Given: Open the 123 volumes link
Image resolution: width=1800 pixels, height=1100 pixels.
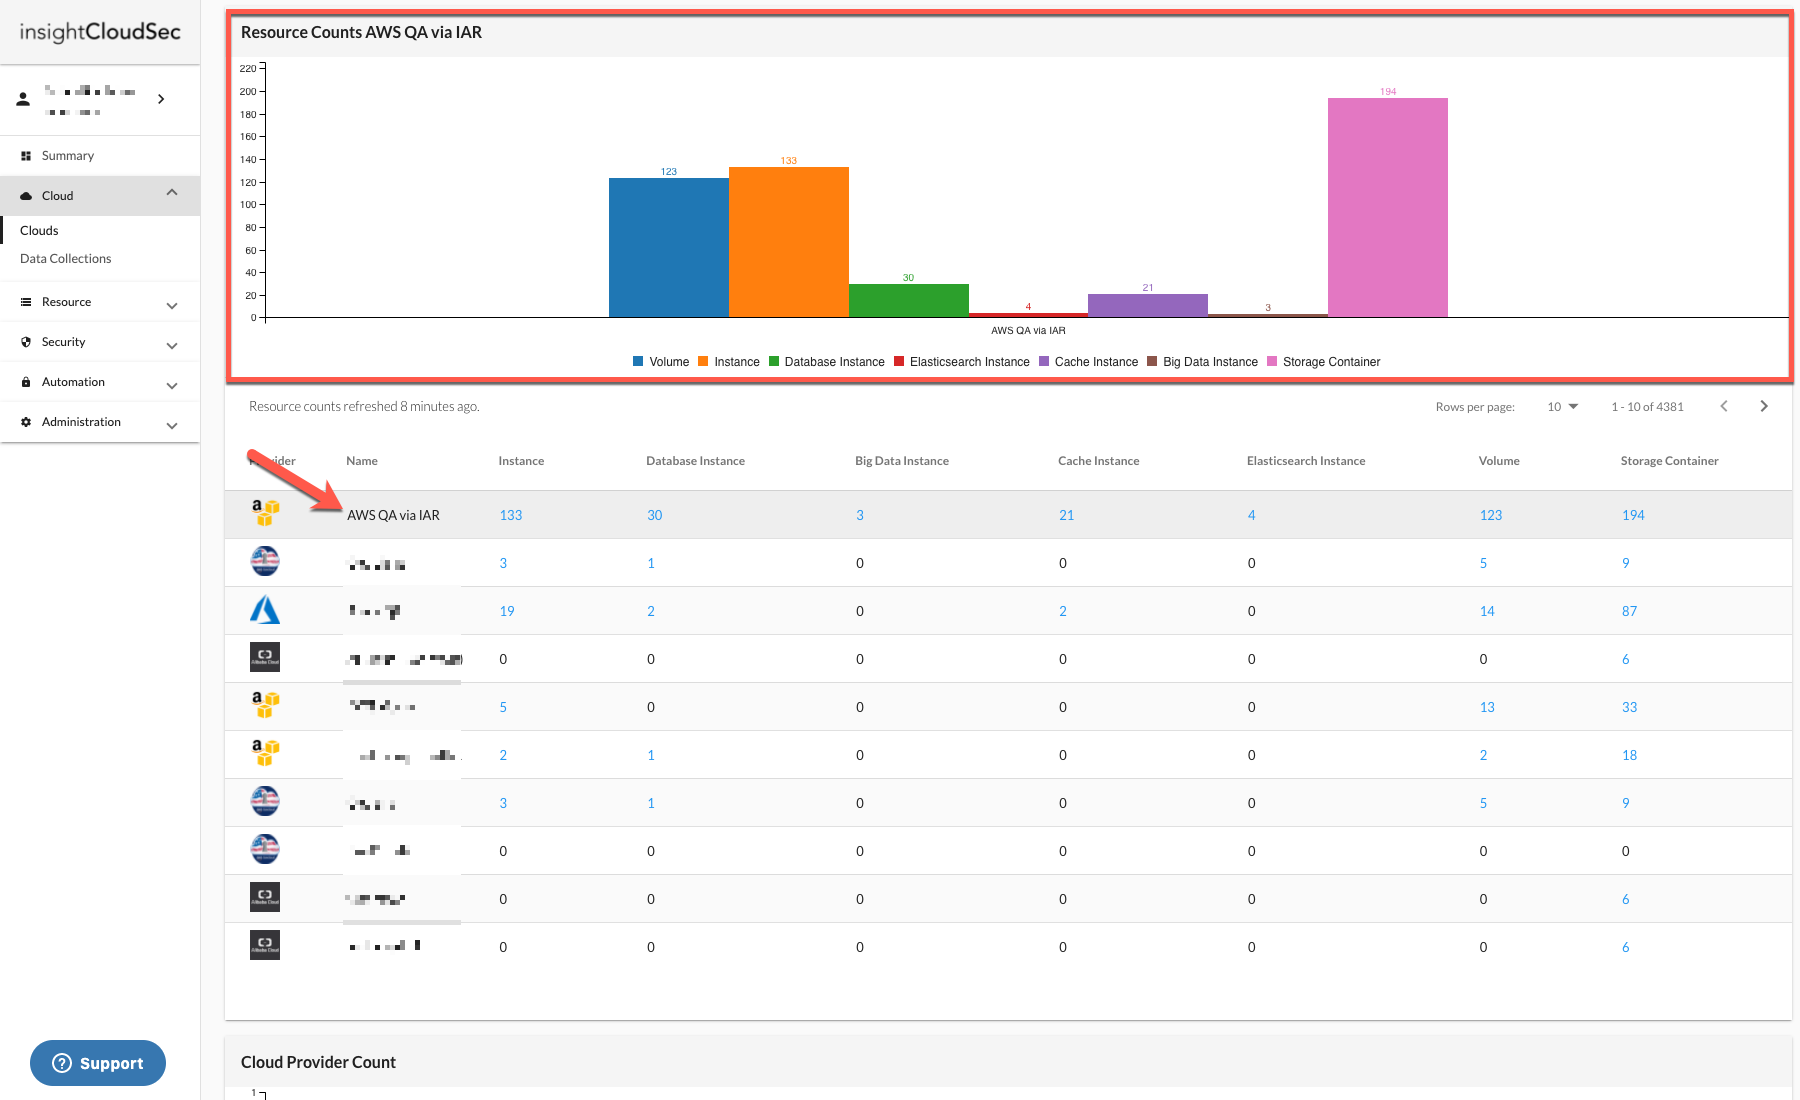Looking at the screenshot, I should click(1491, 516).
